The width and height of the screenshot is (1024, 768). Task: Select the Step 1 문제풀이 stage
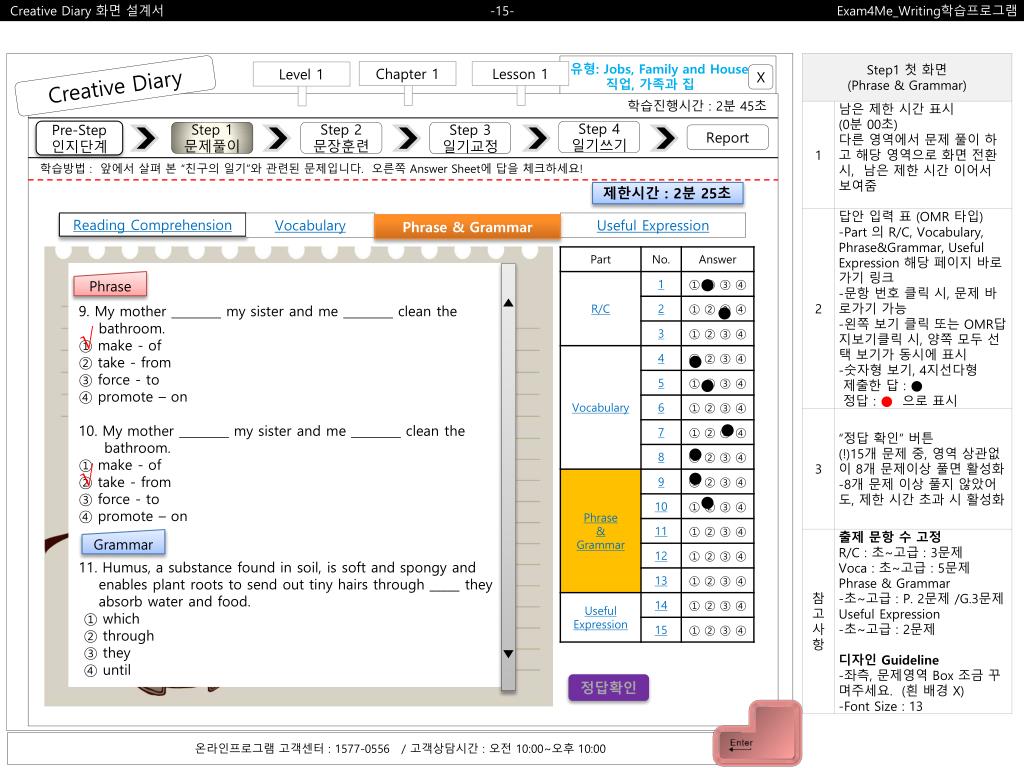pyautogui.click(x=212, y=138)
